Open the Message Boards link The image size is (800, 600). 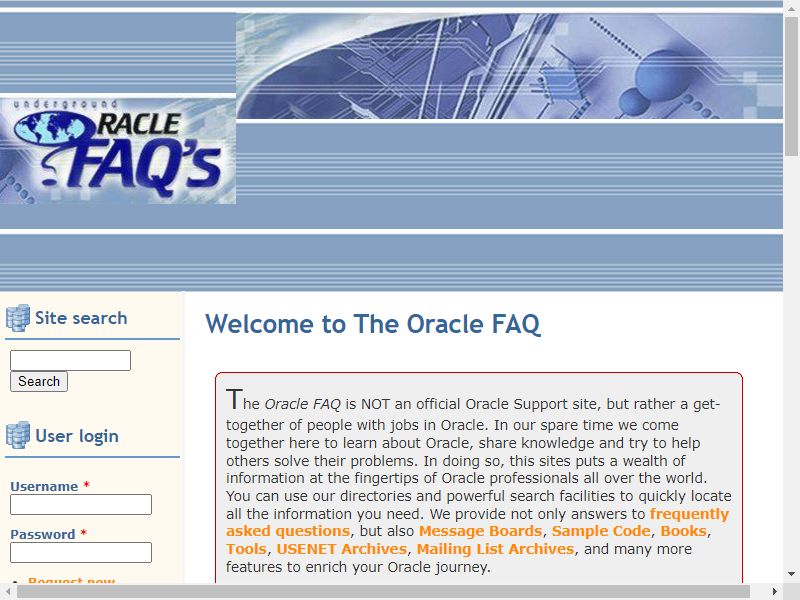pos(480,531)
